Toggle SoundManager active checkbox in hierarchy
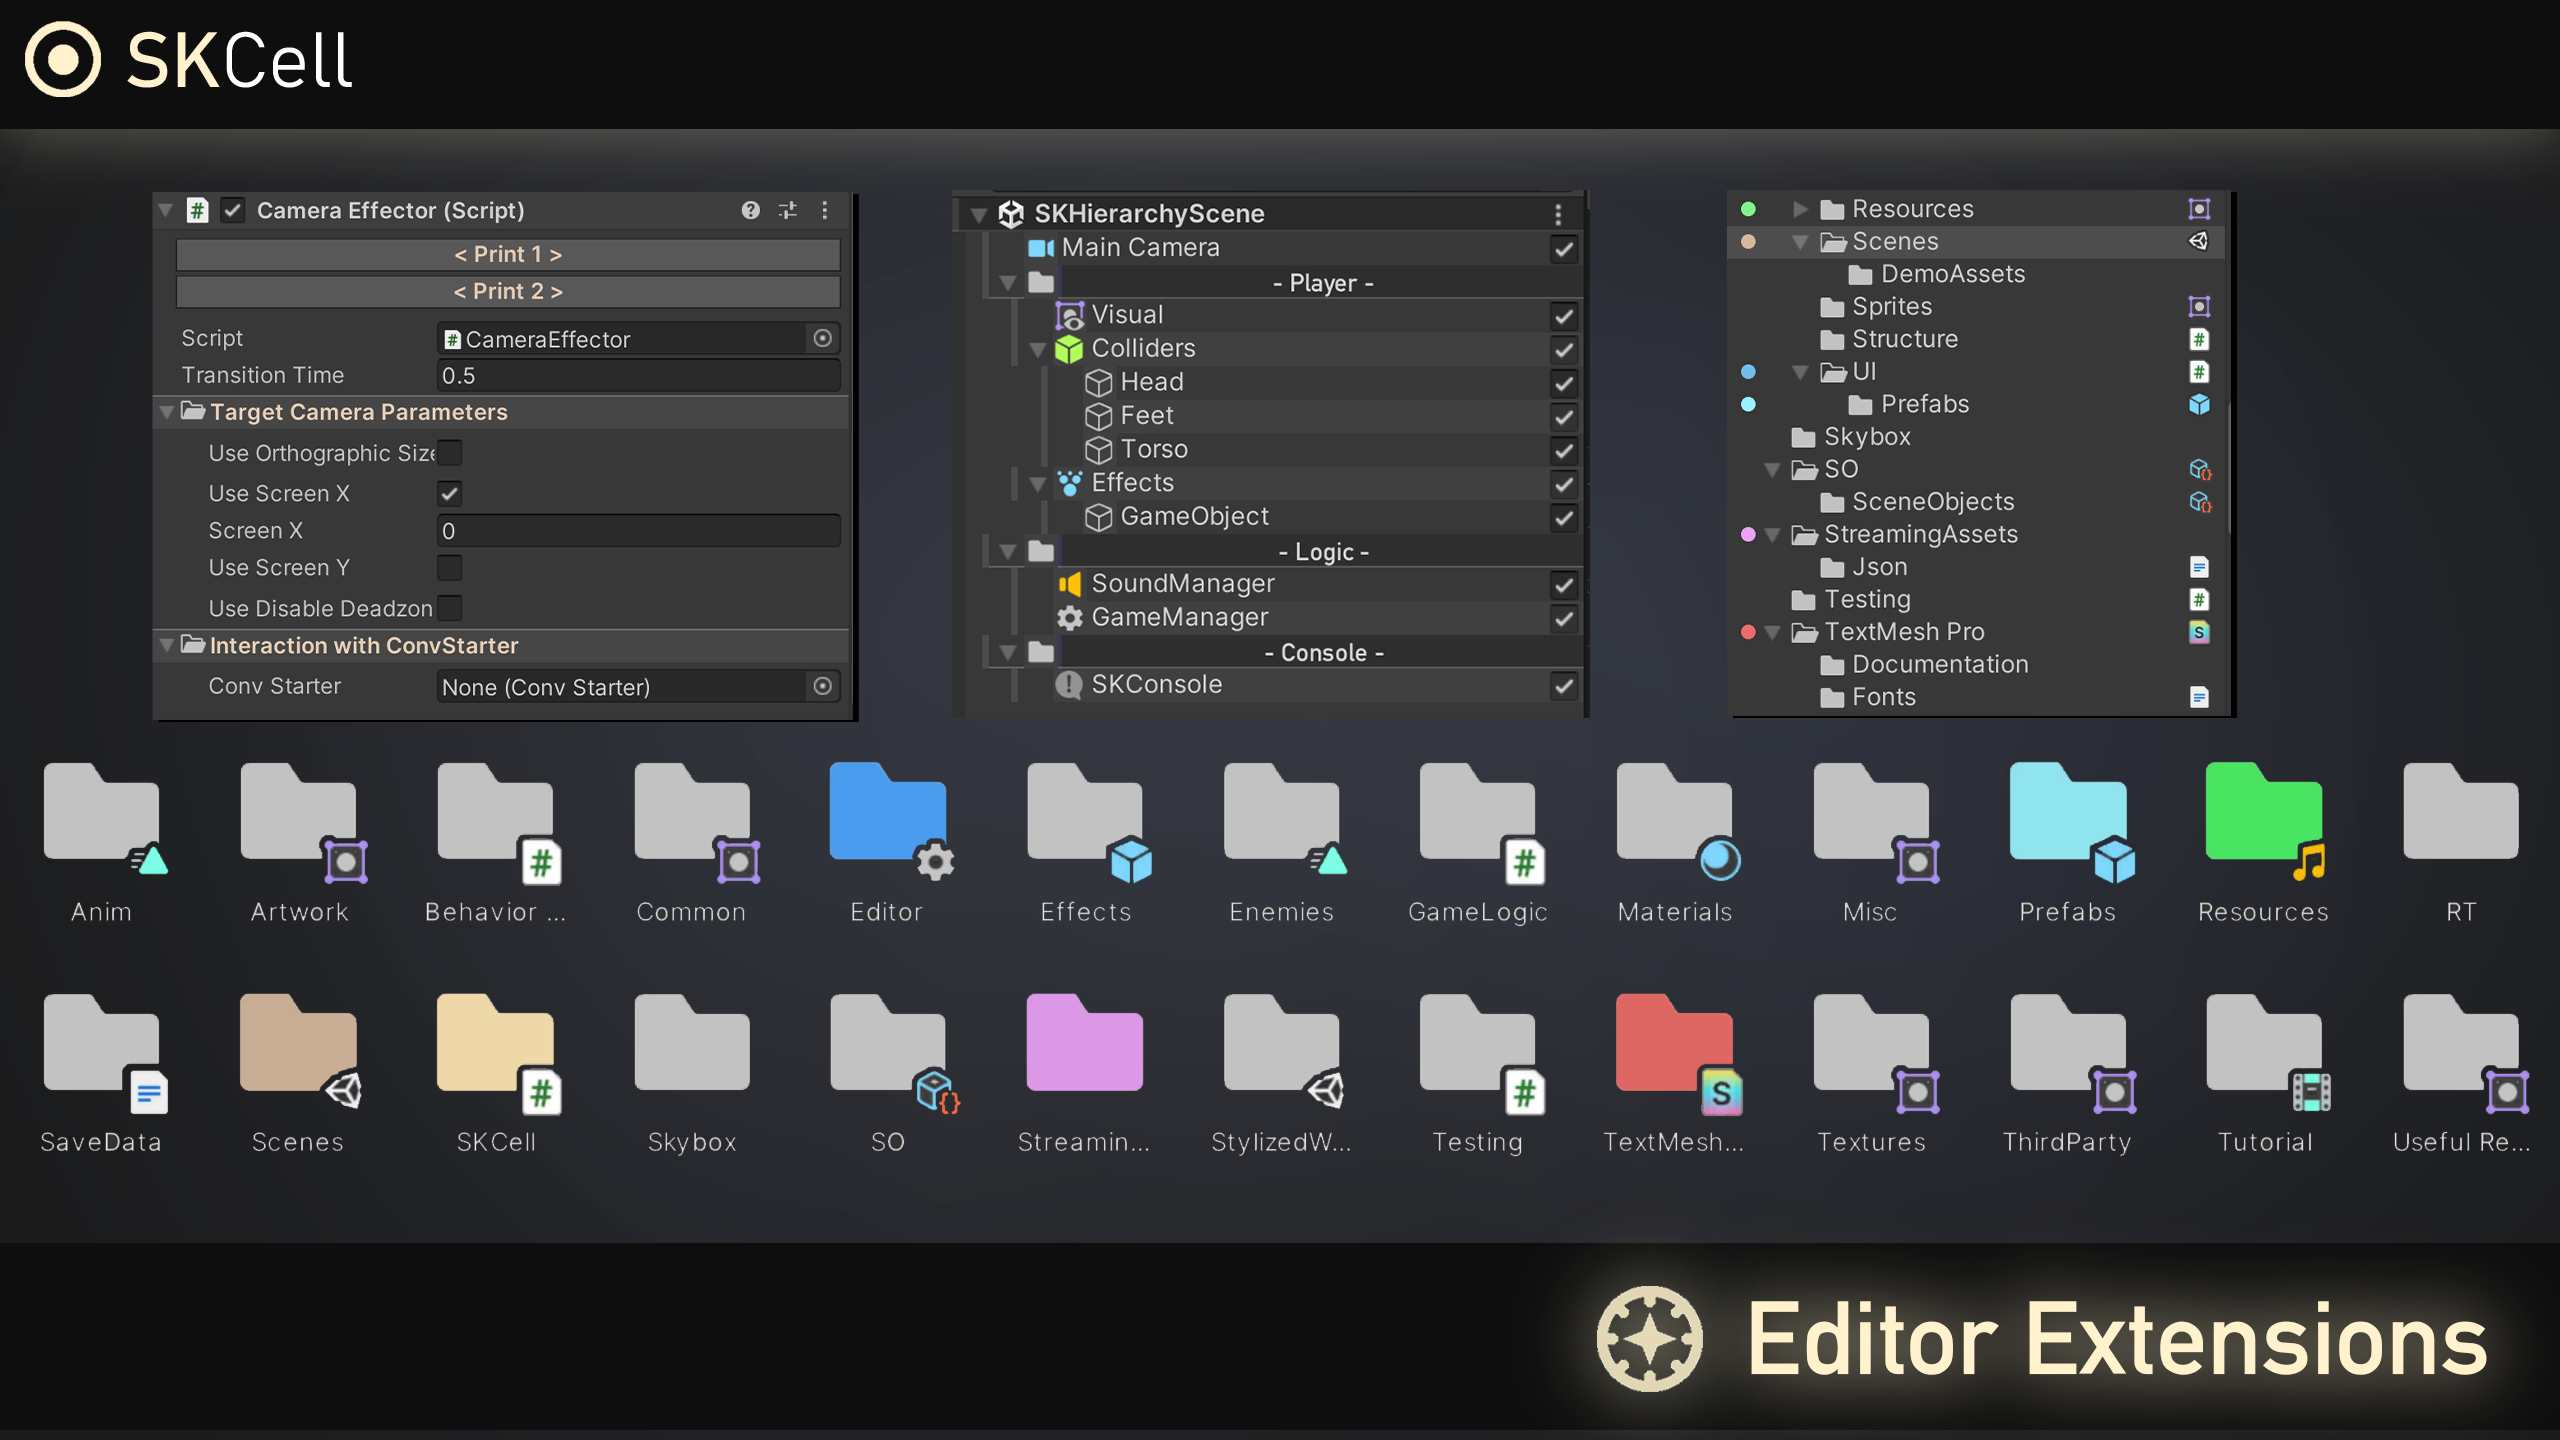This screenshot has height=1440, width=2560. click(1564, 585)
